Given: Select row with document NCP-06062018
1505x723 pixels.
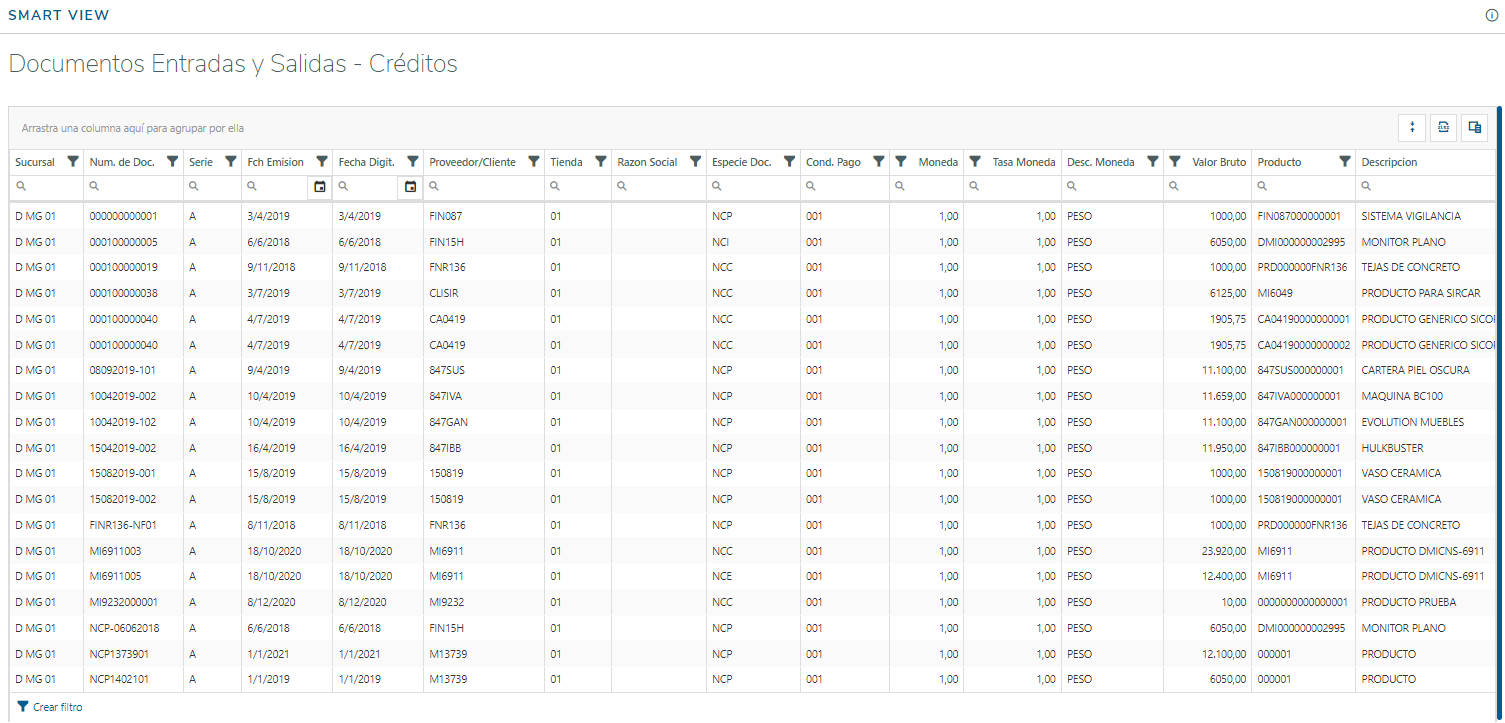Looking at the screenshot, I should click(124, 628).
